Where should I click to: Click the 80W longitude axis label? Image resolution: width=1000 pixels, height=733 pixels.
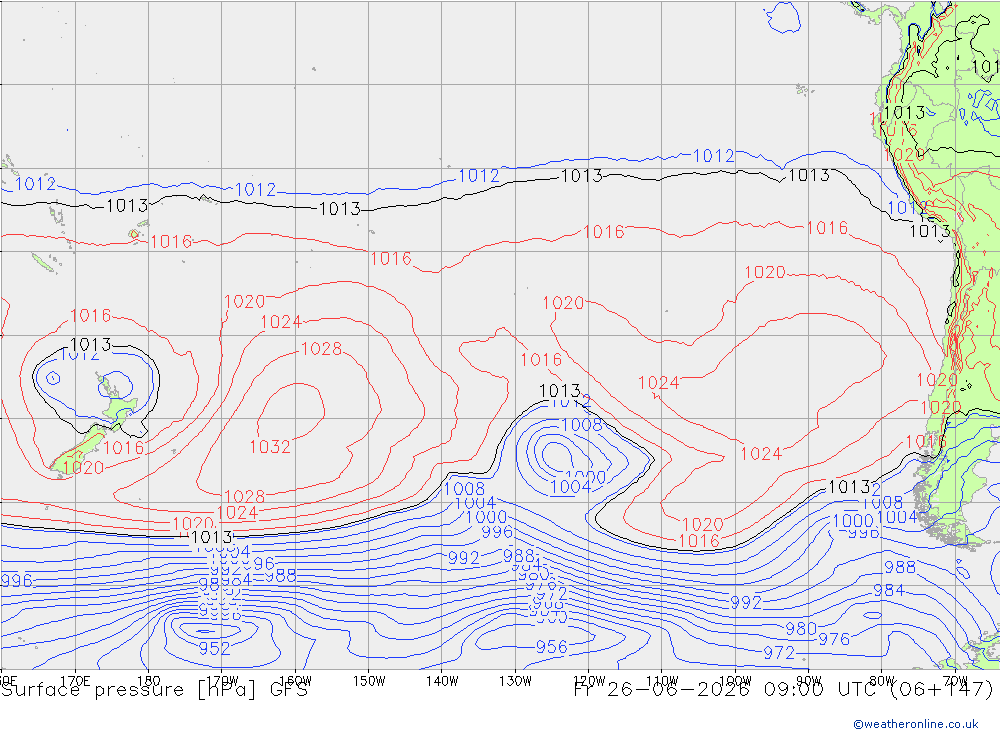[x=882, y=681]
